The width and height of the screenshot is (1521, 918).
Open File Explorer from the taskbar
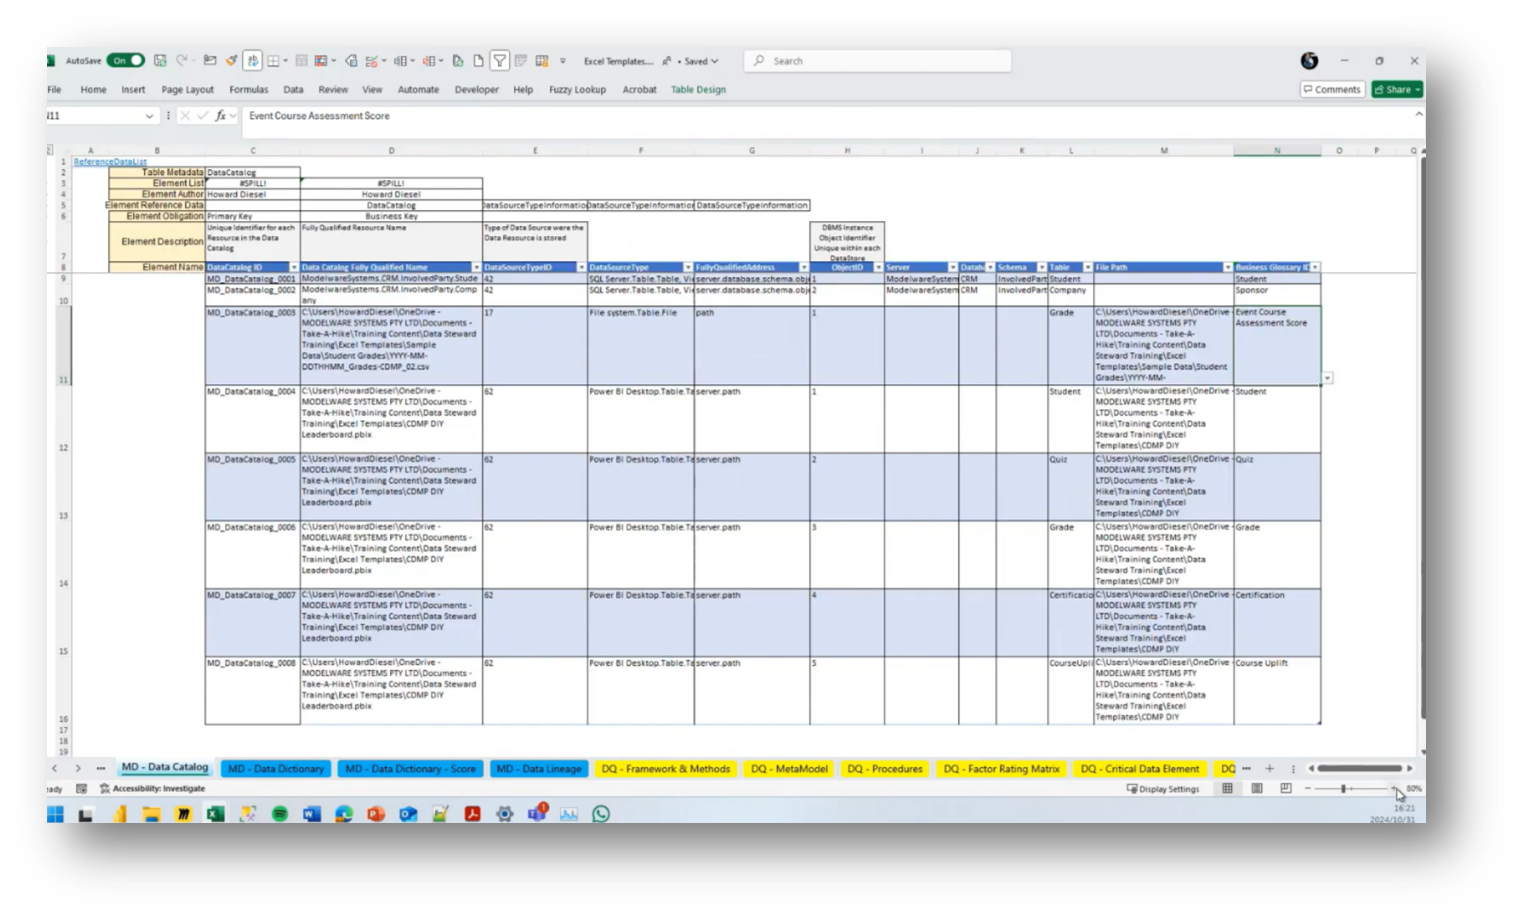pos(151,814)
